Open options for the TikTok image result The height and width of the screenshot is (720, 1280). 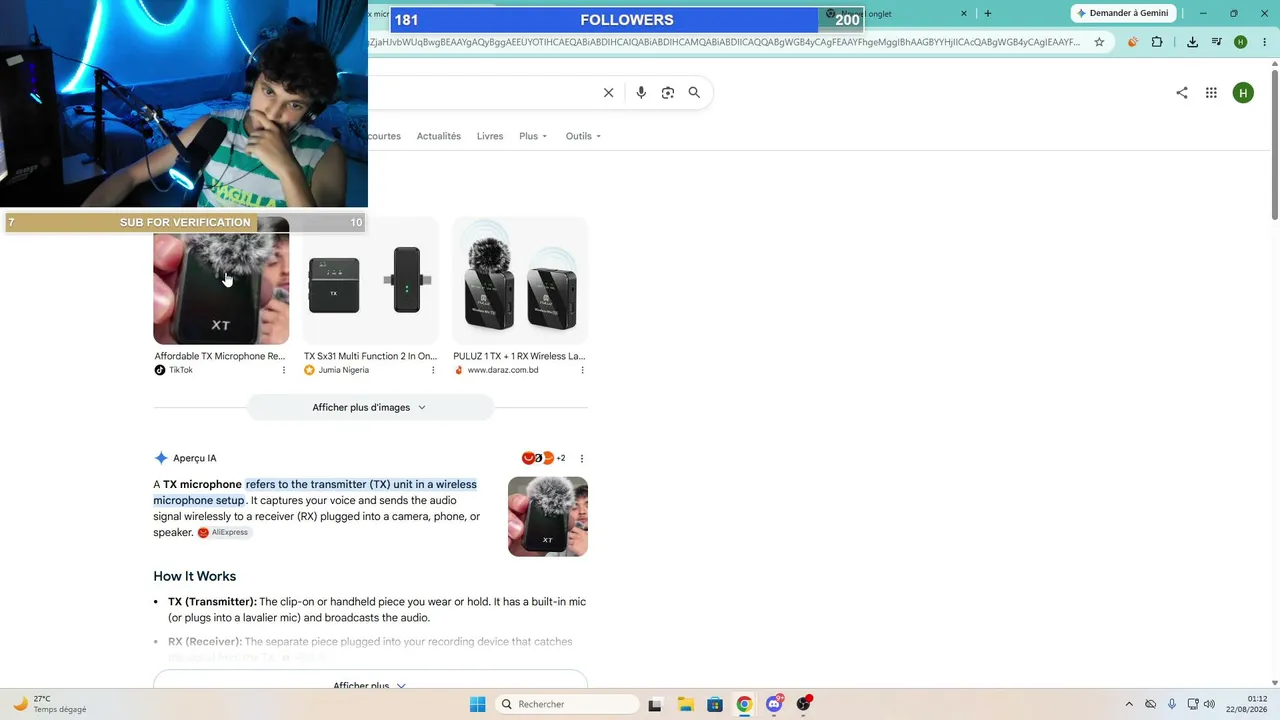283,370
